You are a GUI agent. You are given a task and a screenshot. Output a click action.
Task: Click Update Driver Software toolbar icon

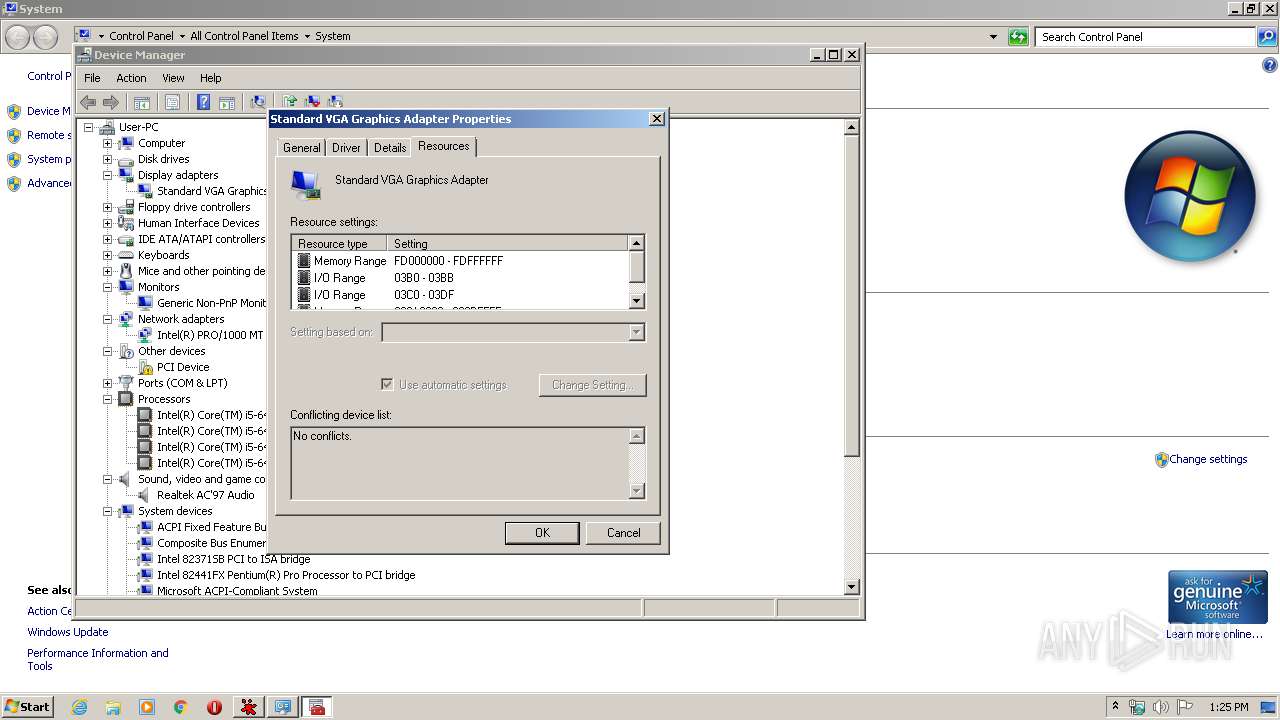click(x=289, y=102)
